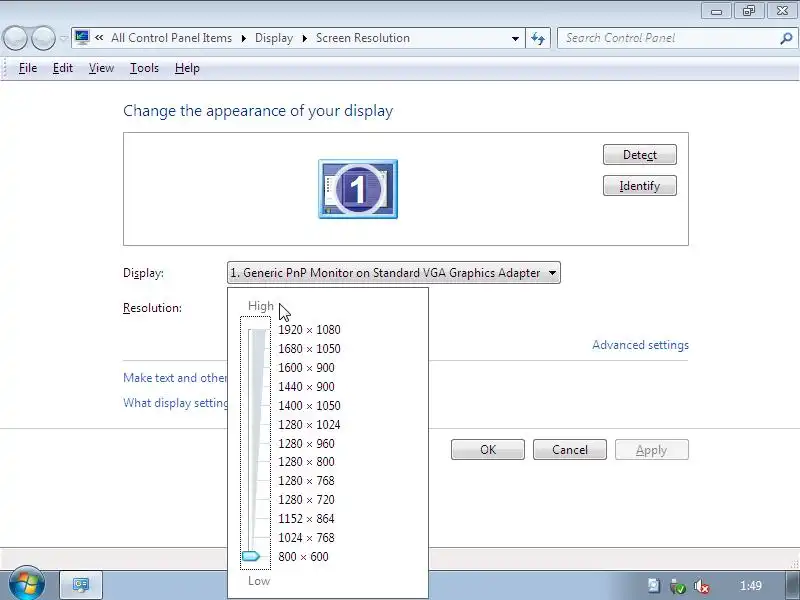This screenshot has width=800, height=600.
Task: Choose 800 × 600 resolution
Action: (303, 557)
